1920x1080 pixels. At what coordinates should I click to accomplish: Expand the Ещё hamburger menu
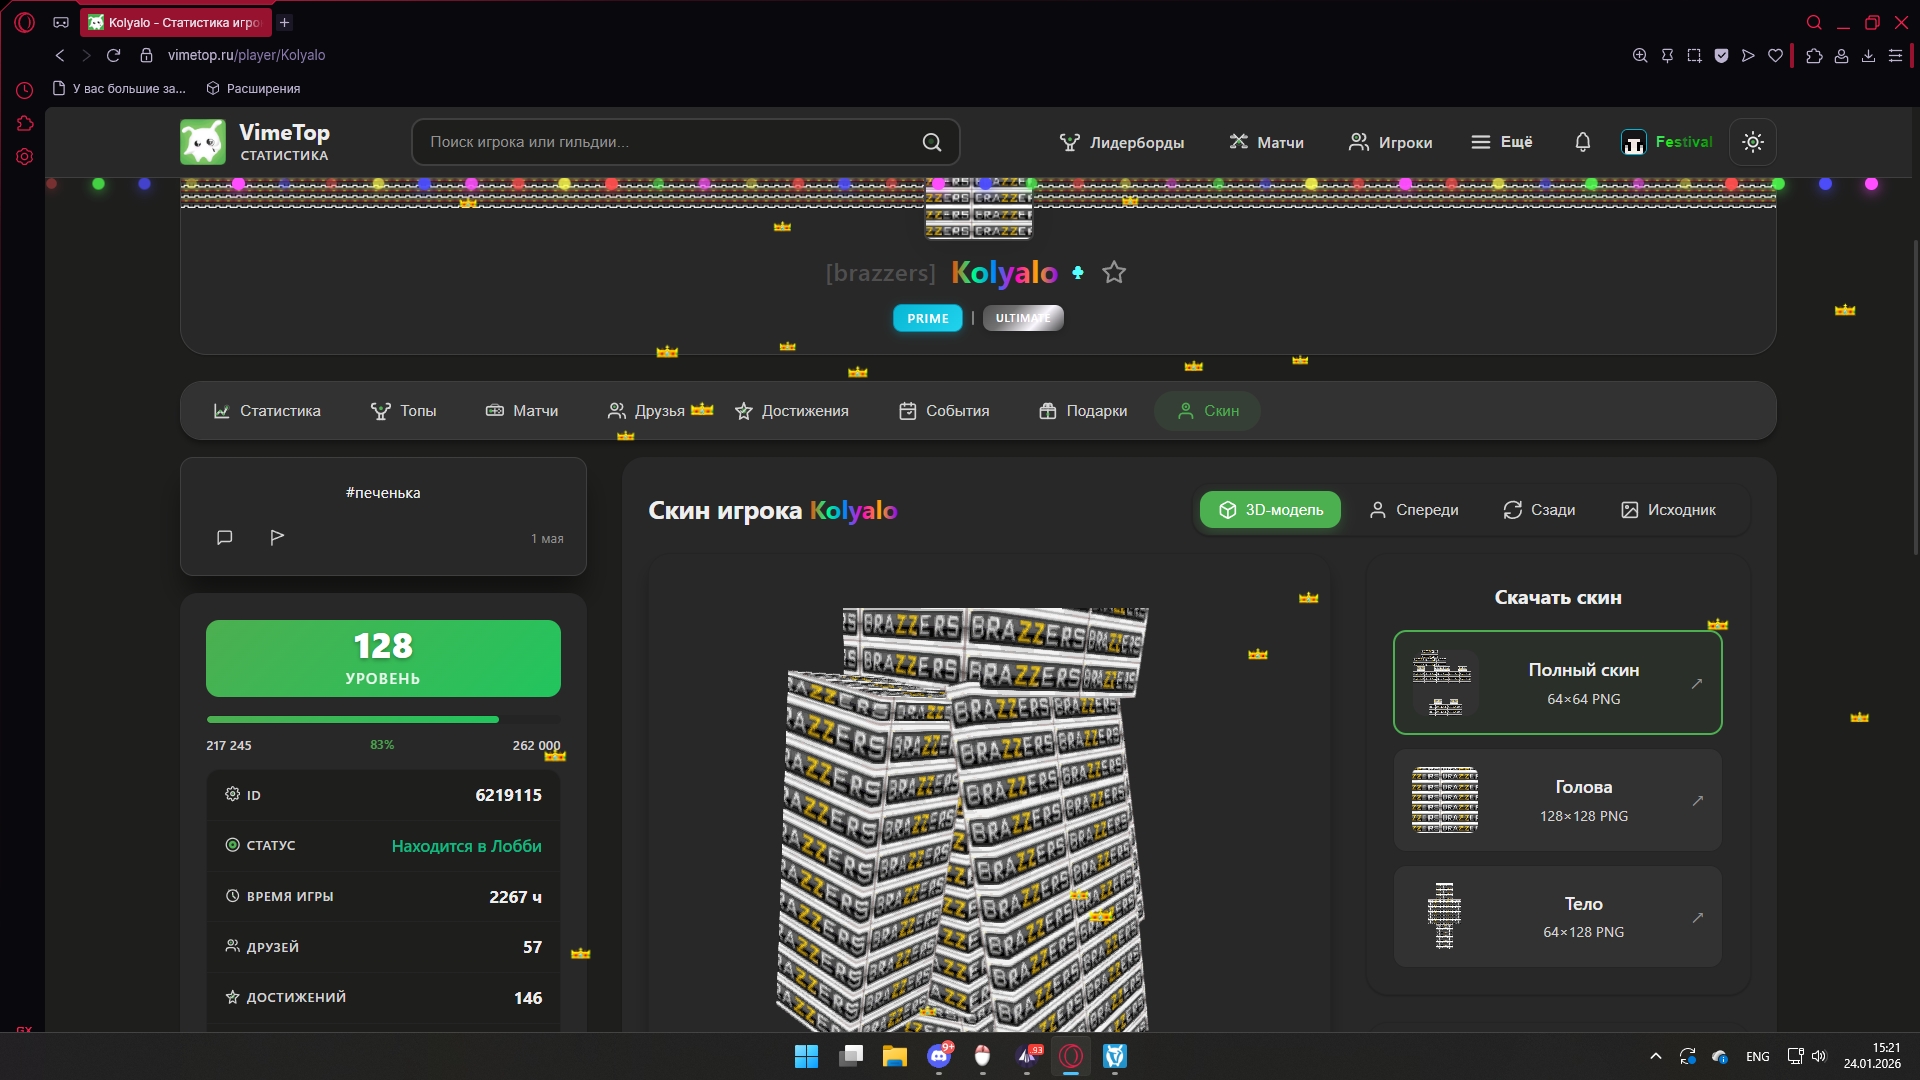tap(1501, 142)
